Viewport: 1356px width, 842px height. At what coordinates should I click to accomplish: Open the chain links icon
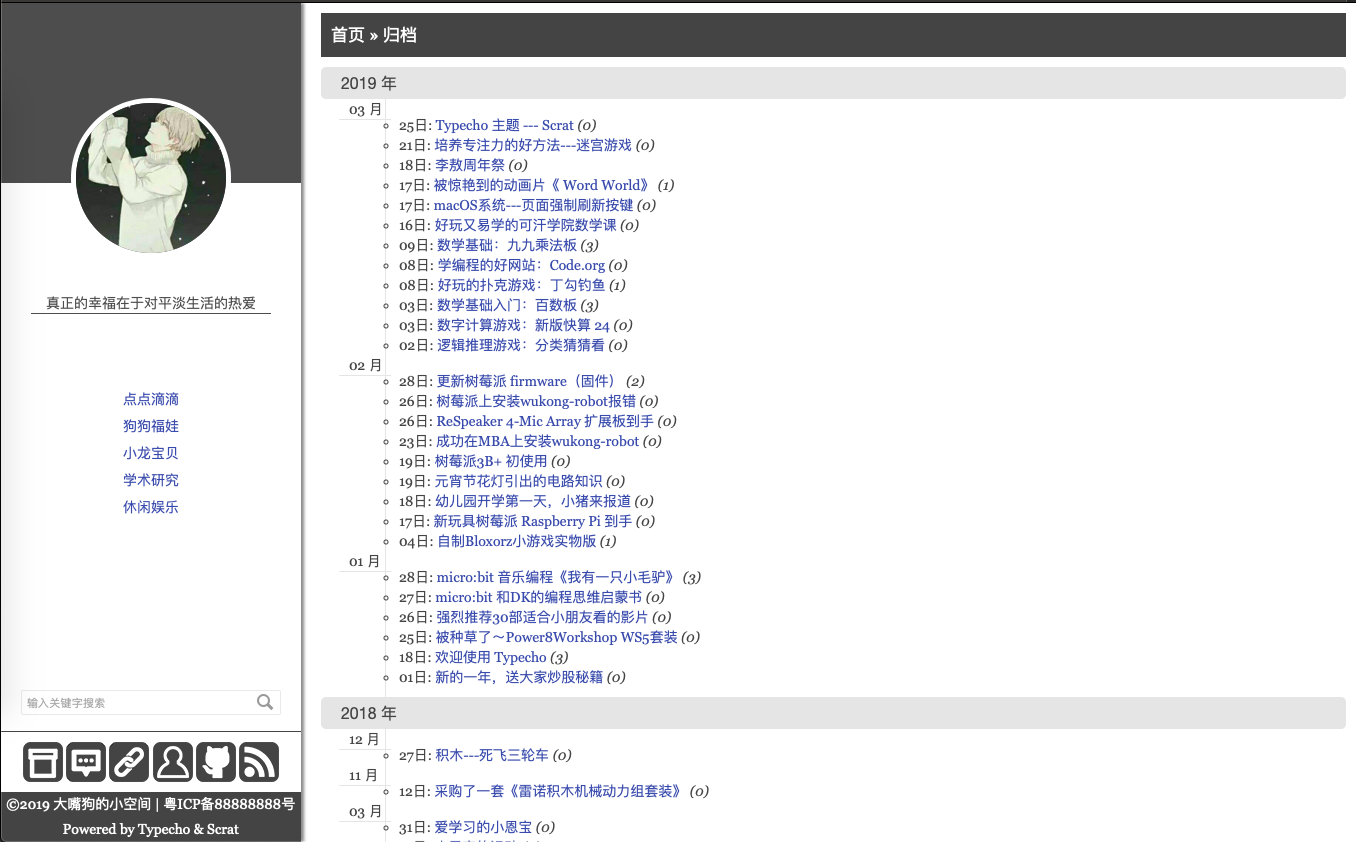coord(129,762)
